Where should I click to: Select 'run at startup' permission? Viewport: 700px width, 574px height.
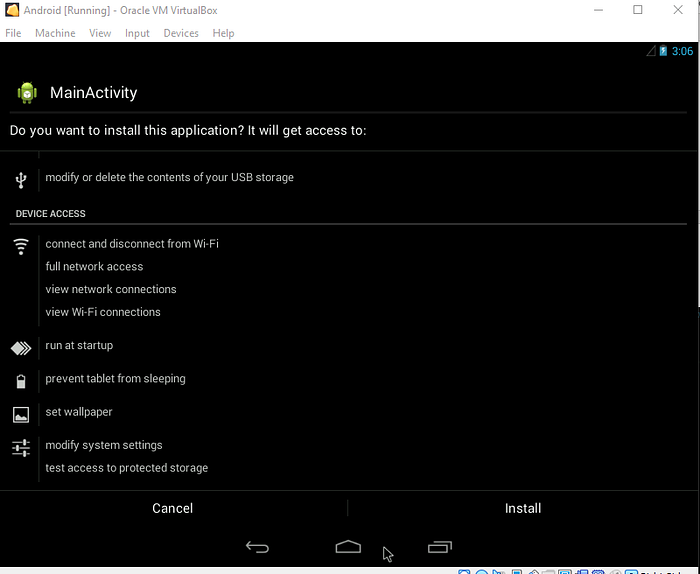coord(79,345)
